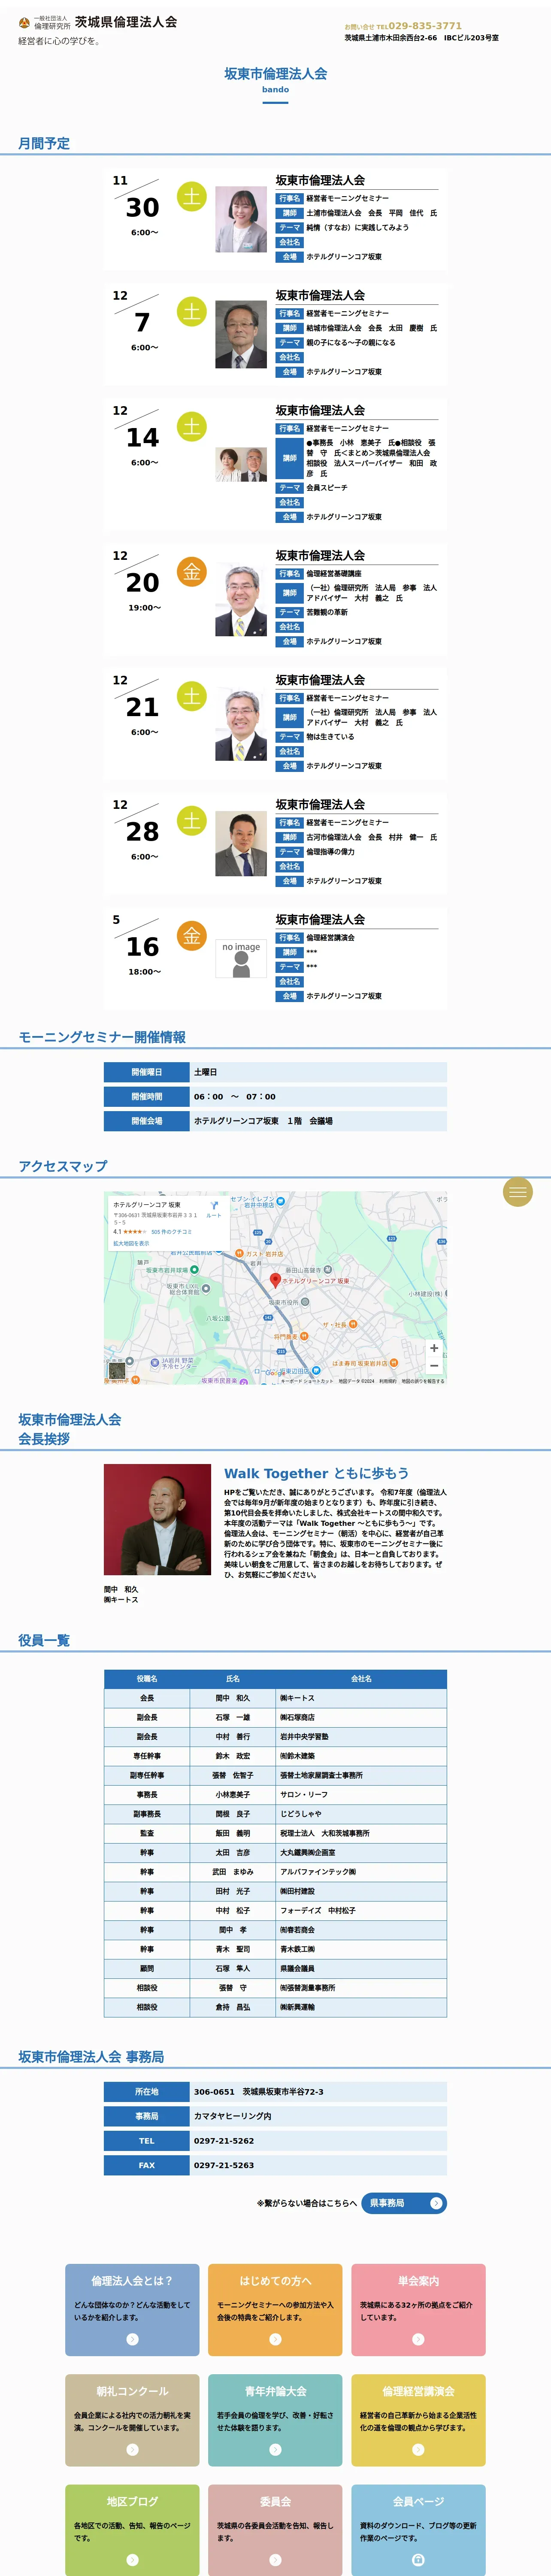Zoom out on the access map
Viewport: 551px width, 2576px height.
[434, 1366]
